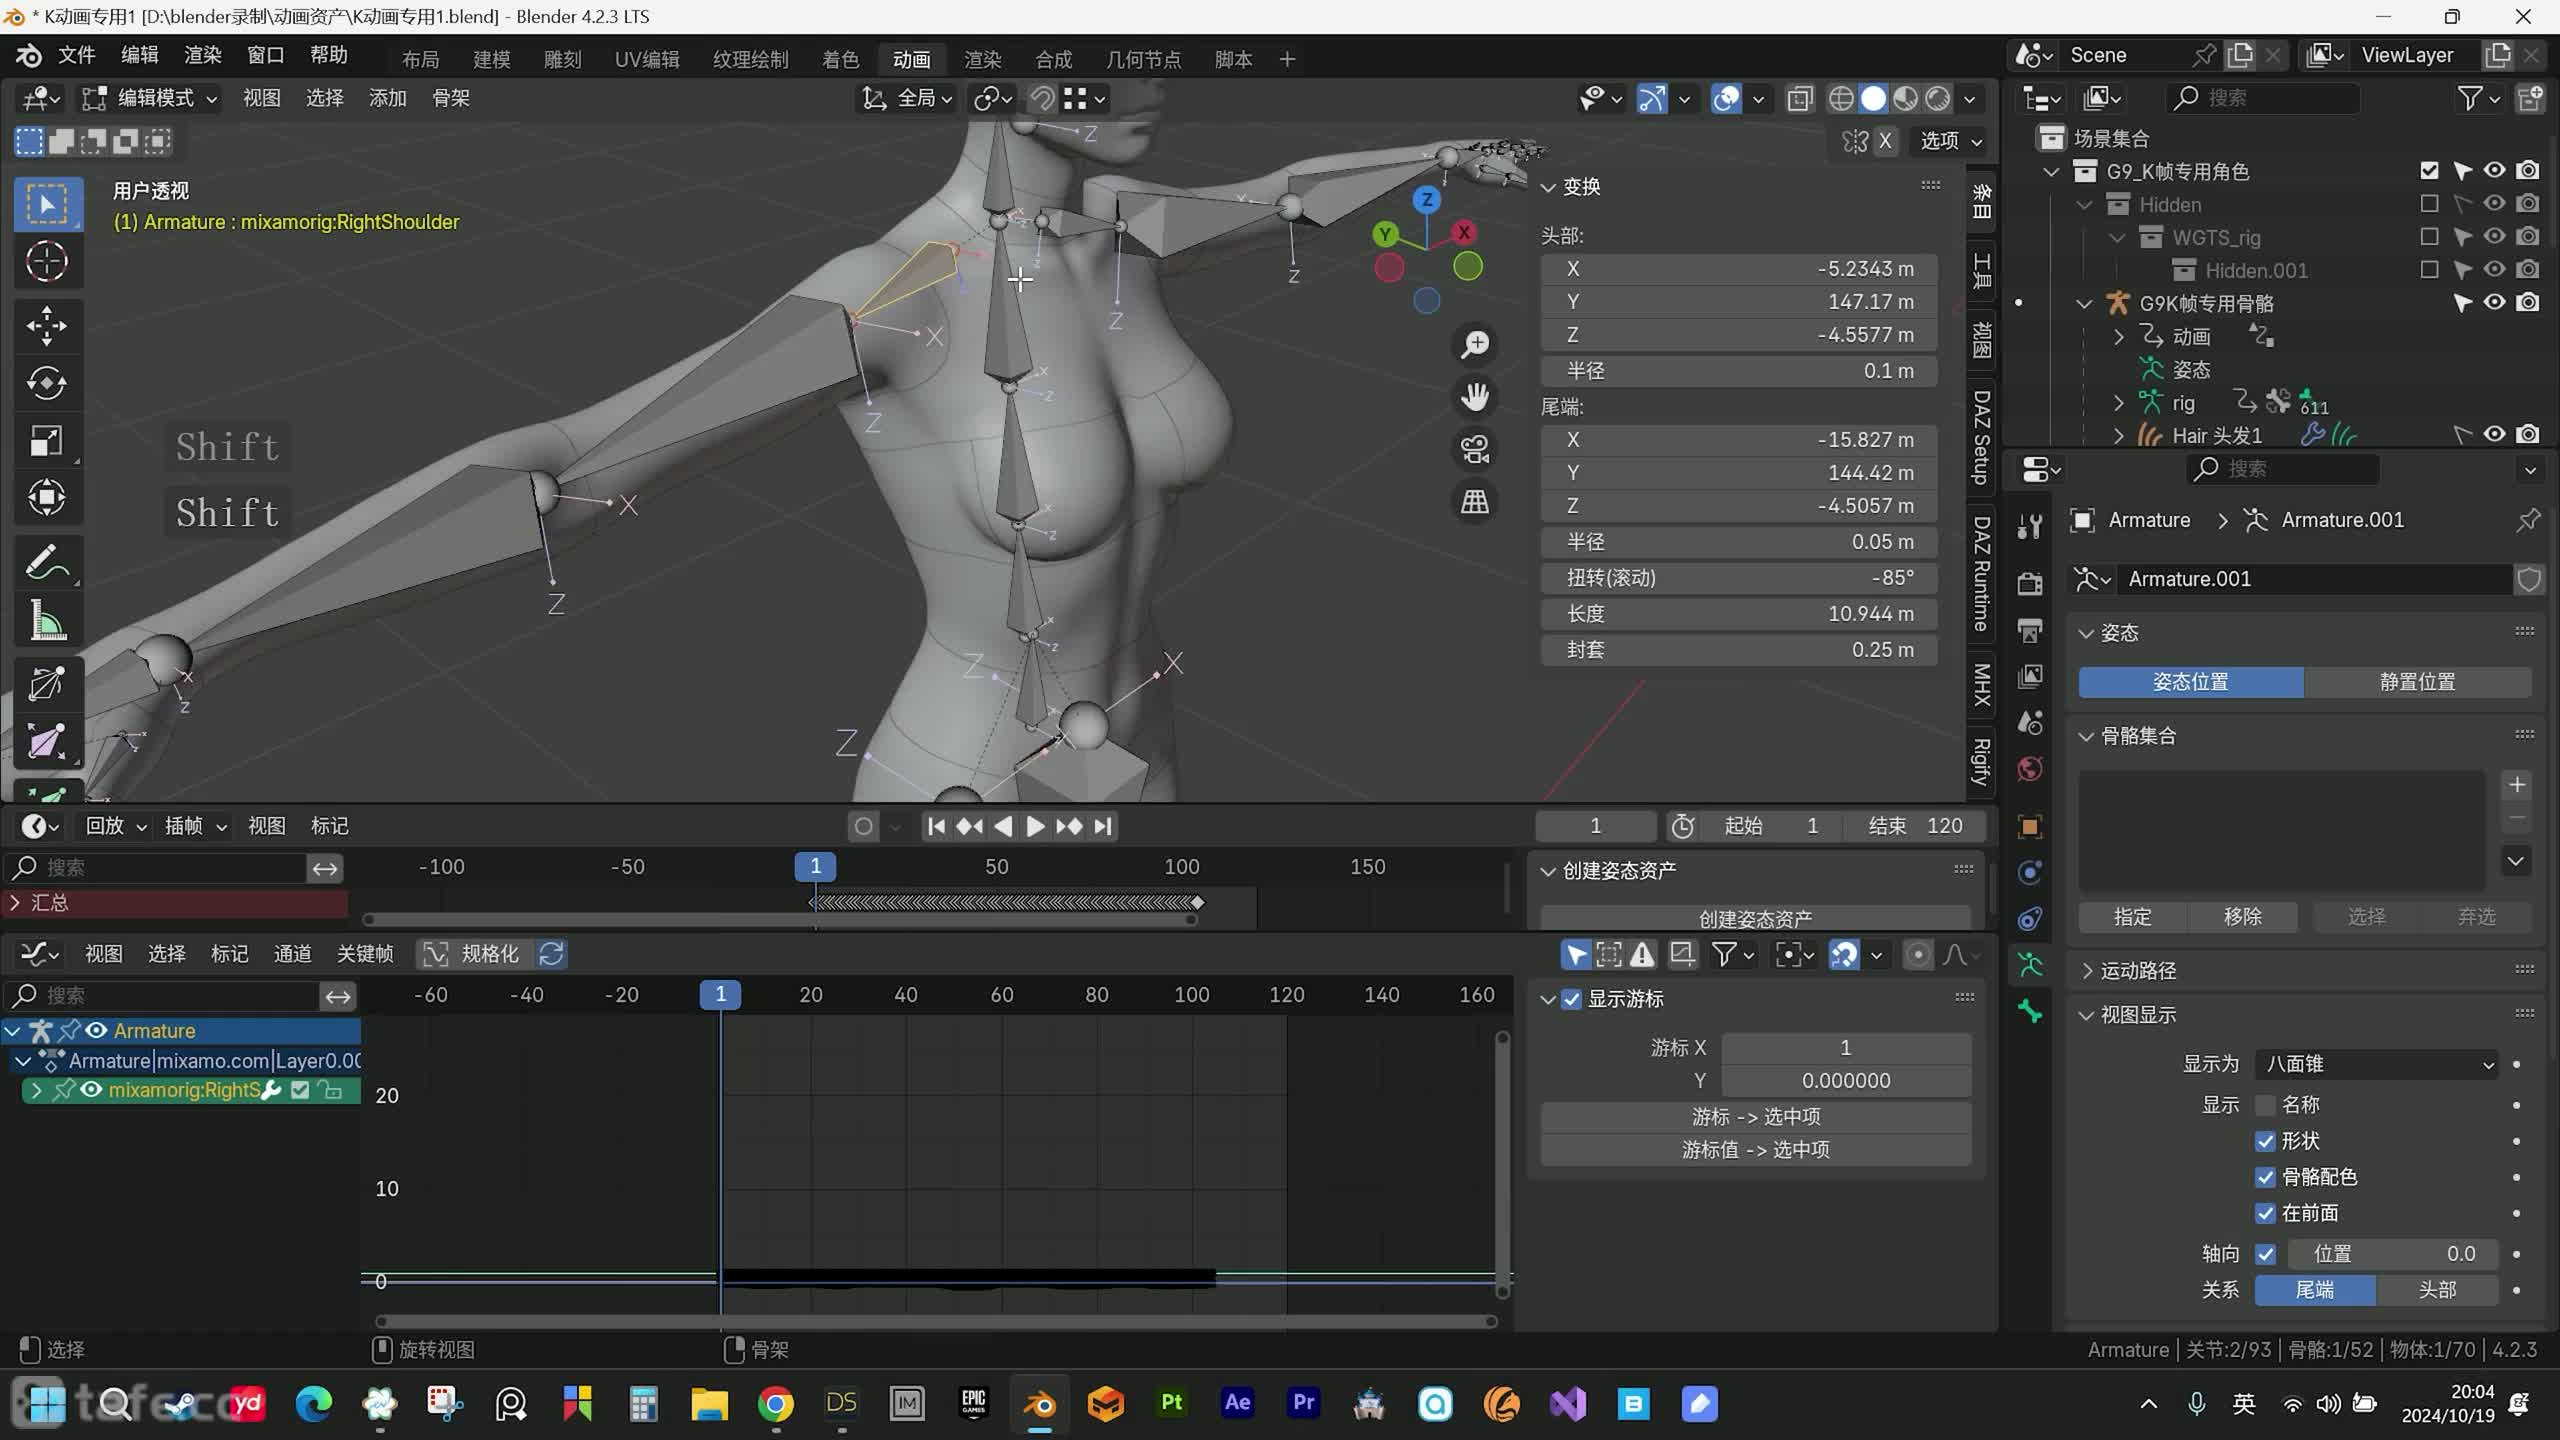The width and height of the screenshot is (2560, 1440).
Task: Expand the 运动路径 panel
Action: (x=2137, y=970)
